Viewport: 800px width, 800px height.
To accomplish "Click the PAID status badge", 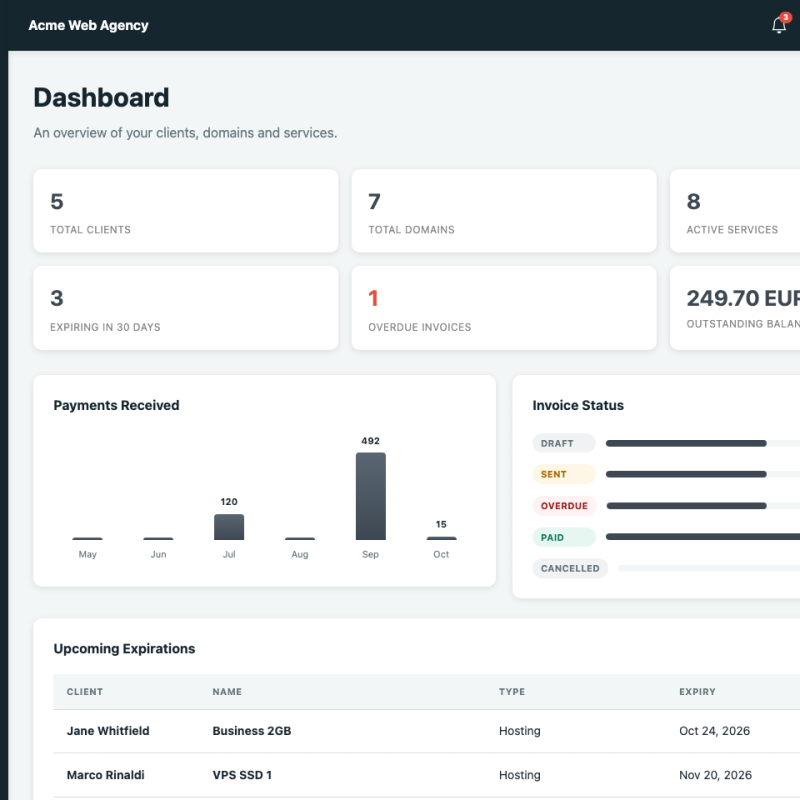I will point(564,537).
